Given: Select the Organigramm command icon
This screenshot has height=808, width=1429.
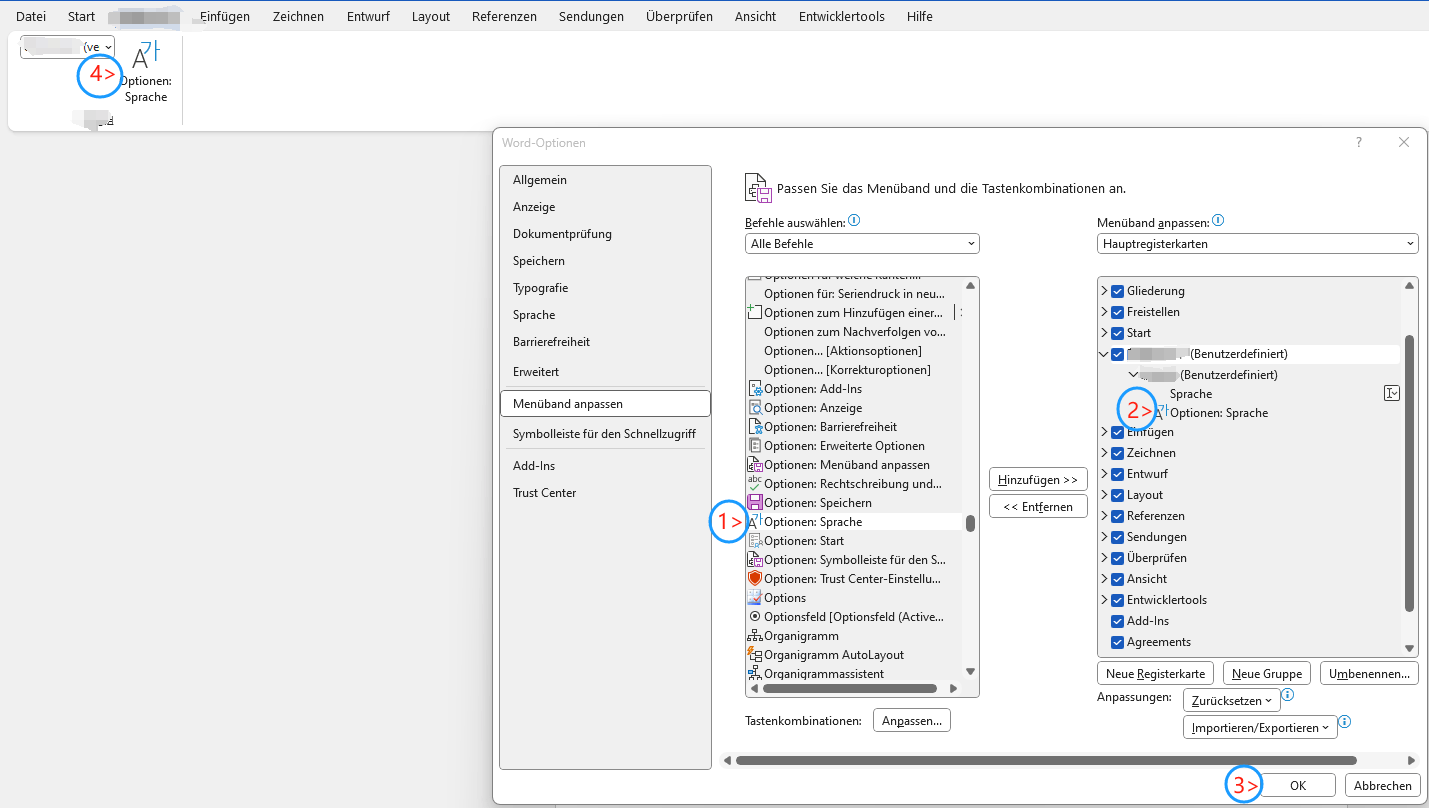Looking at the screenshot, I should point(755,636).
